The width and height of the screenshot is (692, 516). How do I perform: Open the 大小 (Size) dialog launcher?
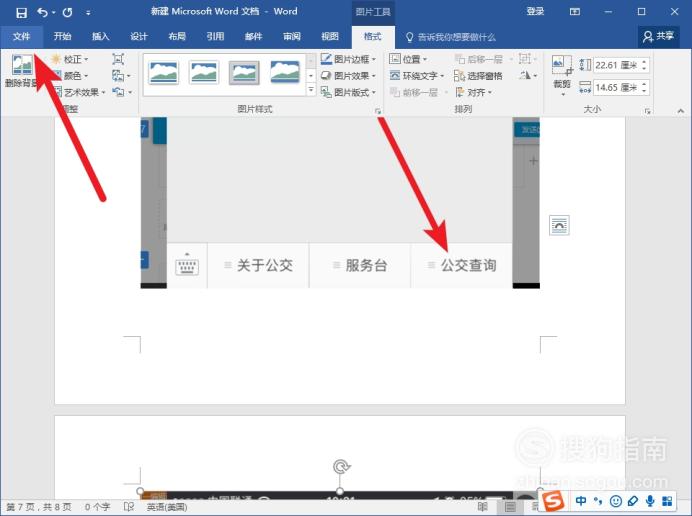pyautogui.click(x=647, y=111)
